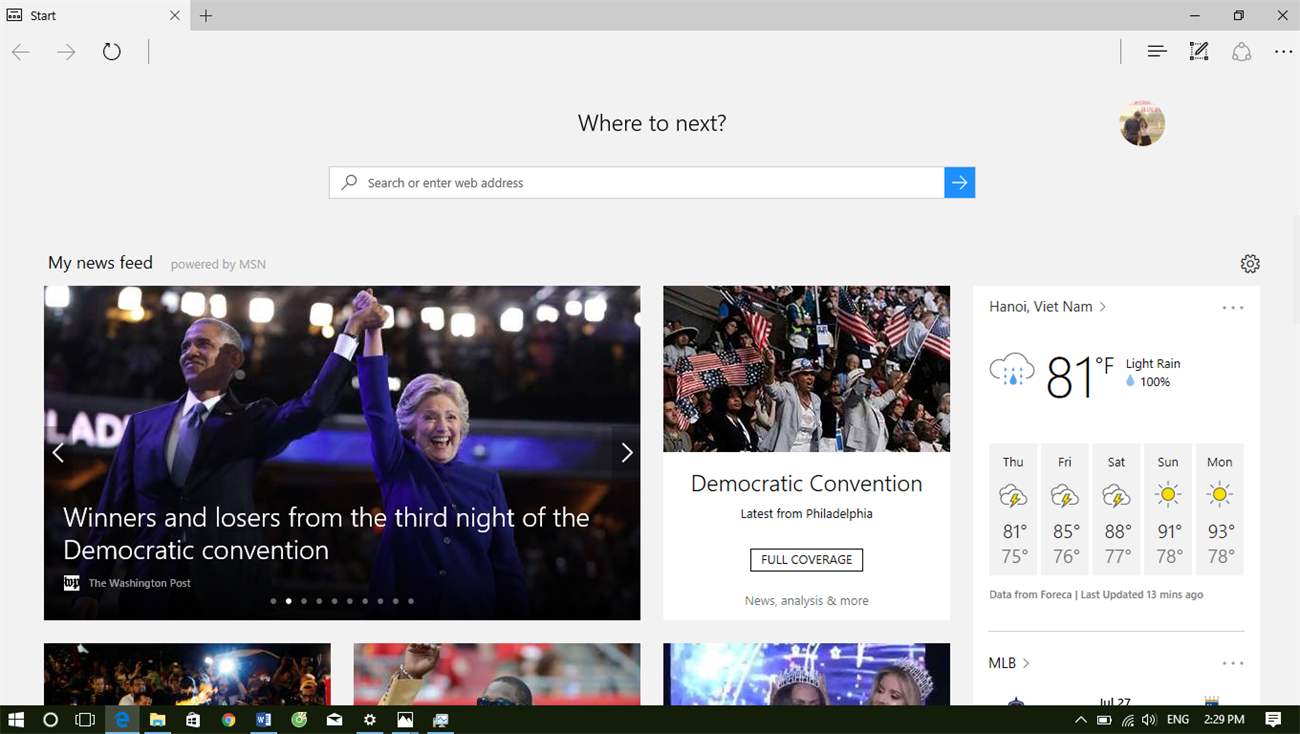Open the Winners and losers headline

[x=326, y=534]
